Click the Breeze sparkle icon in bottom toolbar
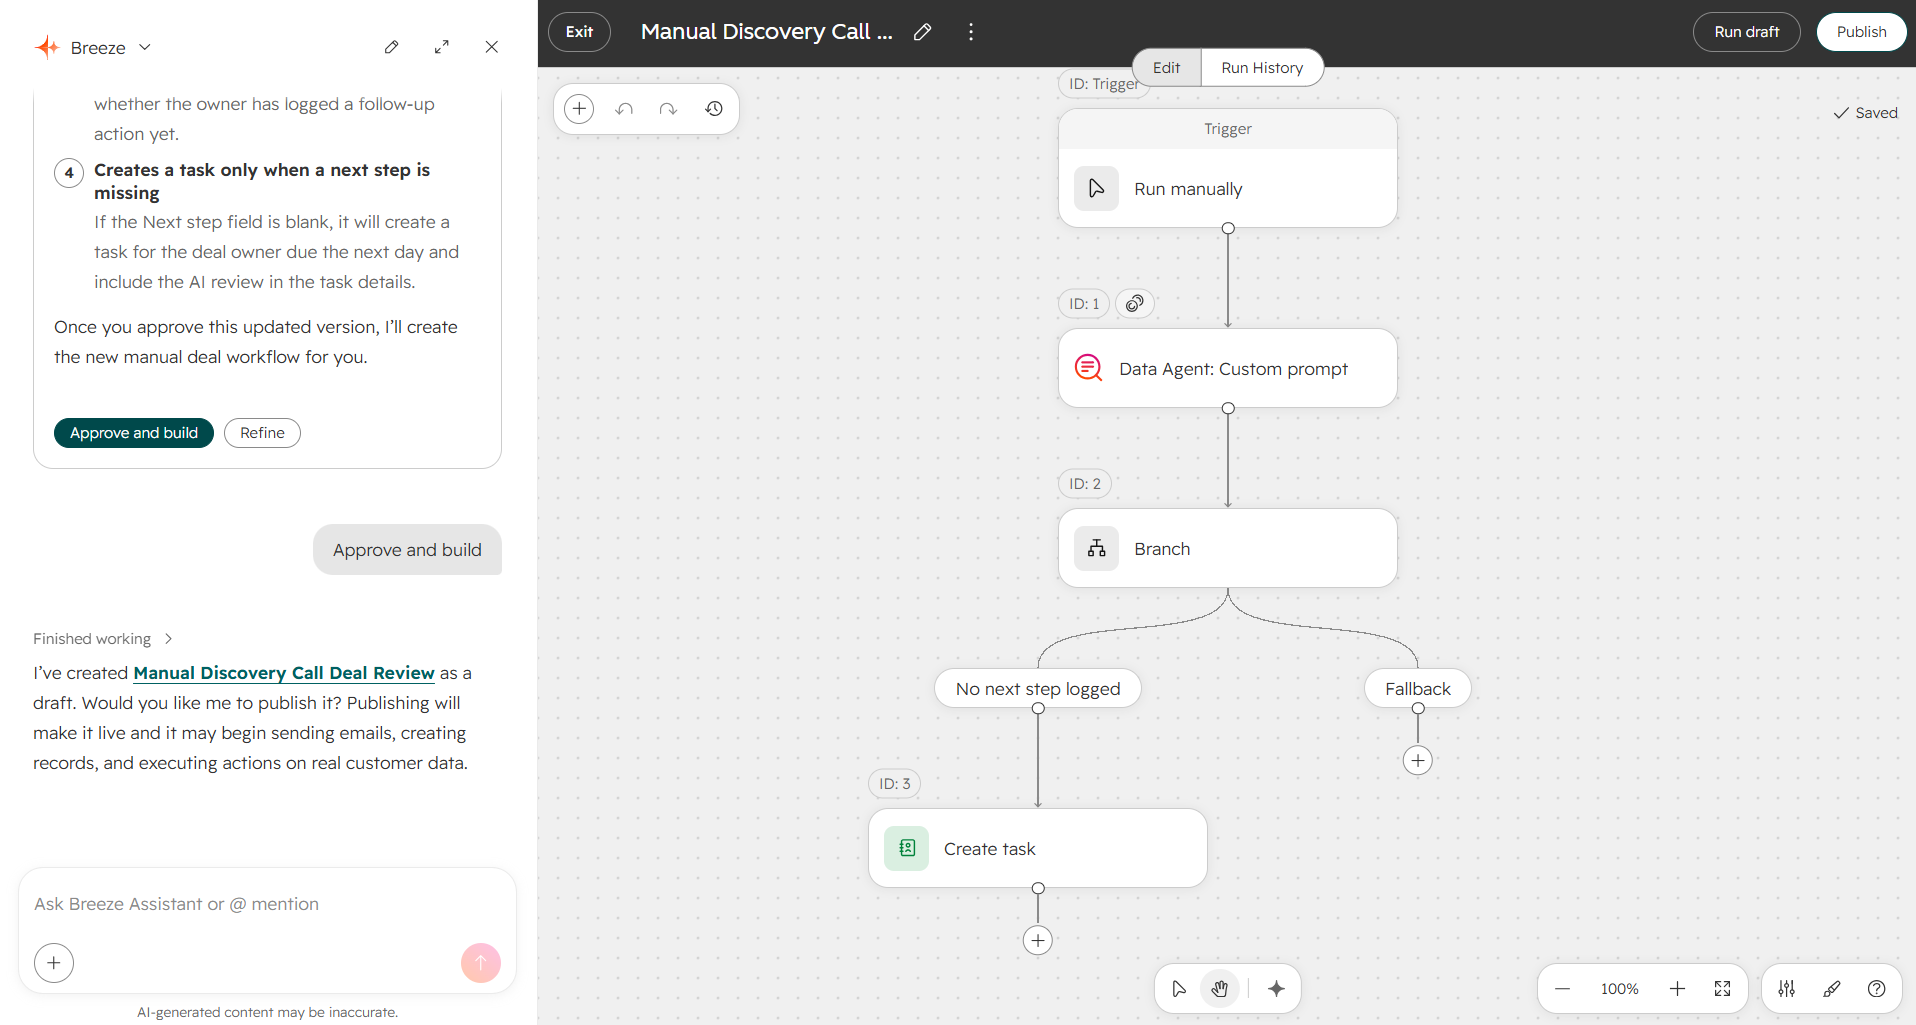Screen dimensions: 1916x1025 pos(1276,989)
